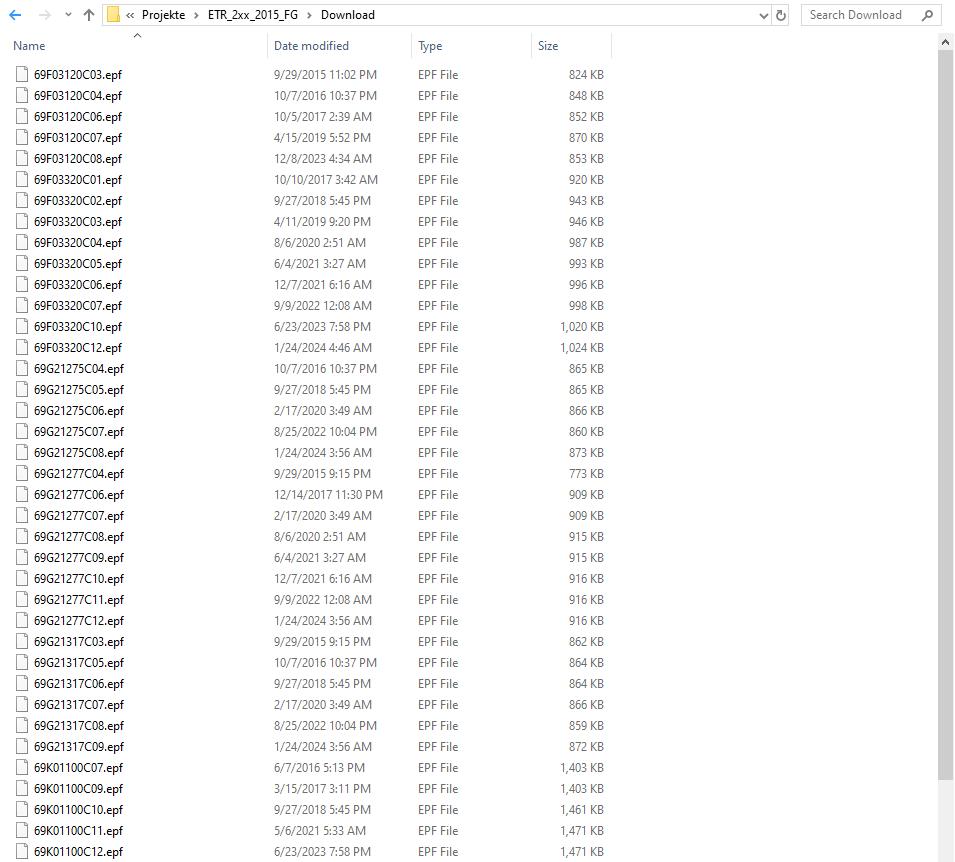The width and height of the screenshot is (955, 862).
Task: Select file icon of 69K01100C12.epf
Action: pyautogui.click(x=22, y=852)
